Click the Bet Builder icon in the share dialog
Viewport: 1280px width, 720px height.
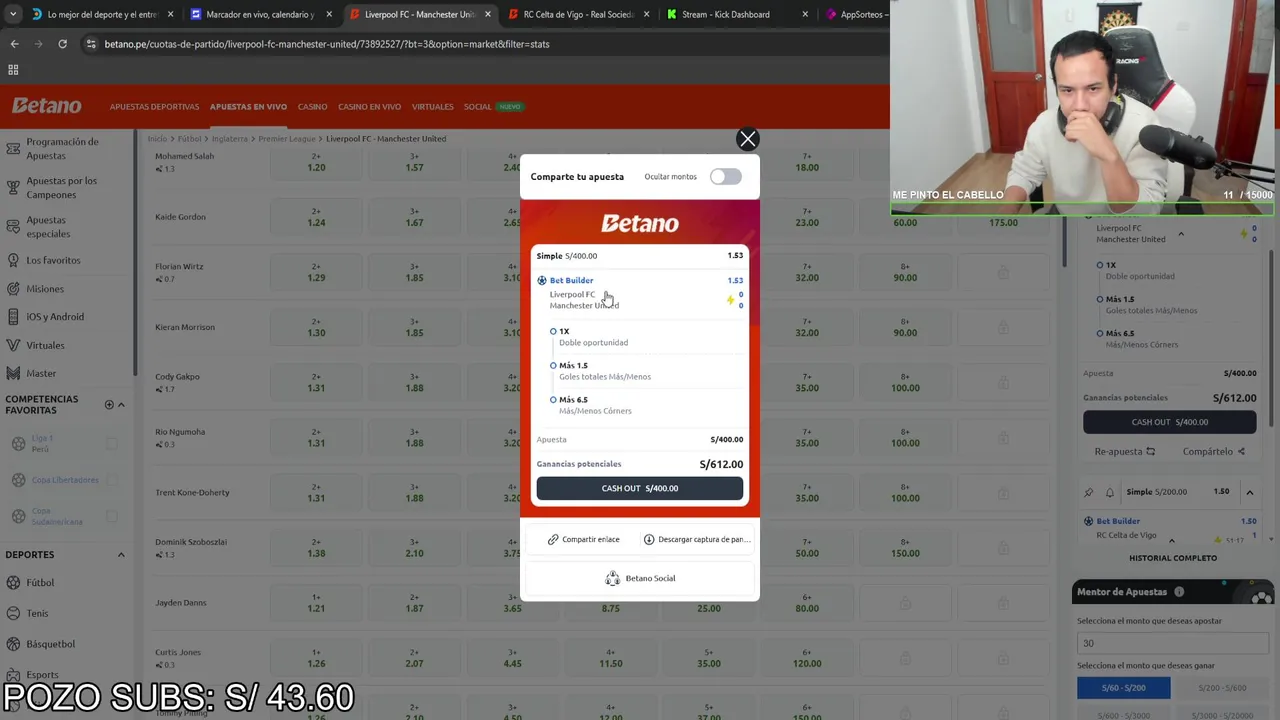point(542,280)
